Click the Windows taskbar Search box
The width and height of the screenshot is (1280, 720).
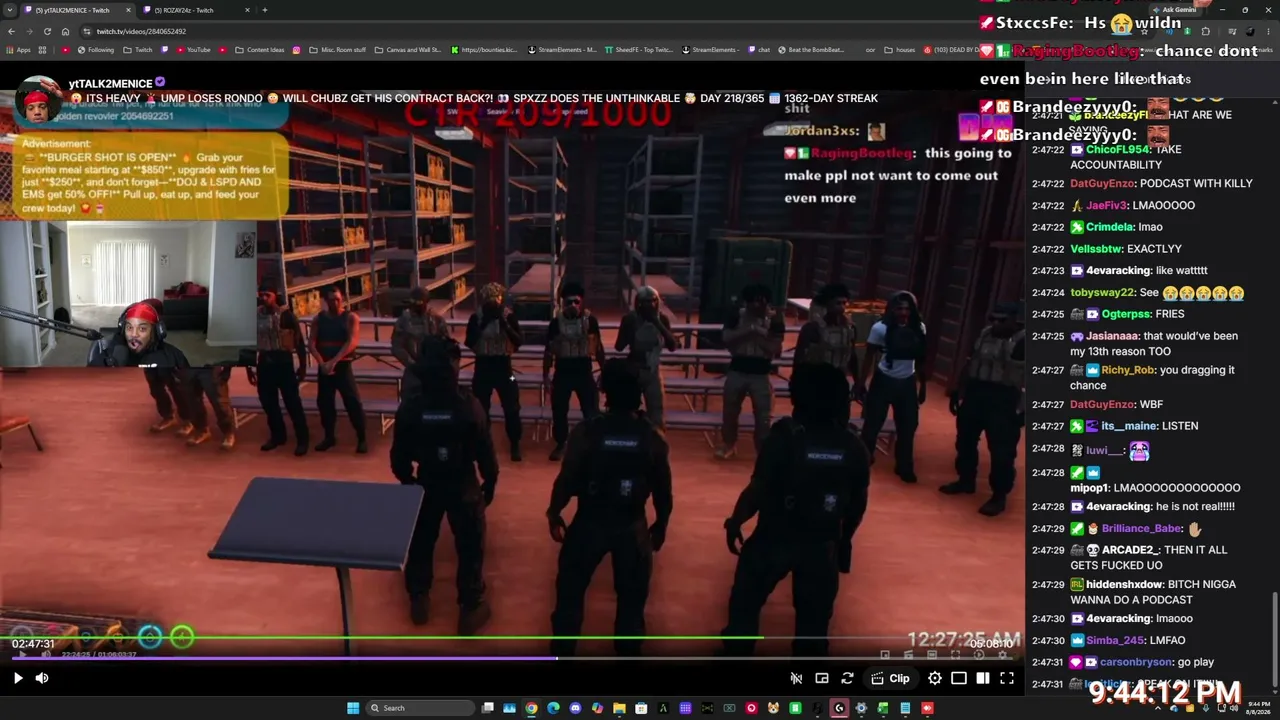418,708
